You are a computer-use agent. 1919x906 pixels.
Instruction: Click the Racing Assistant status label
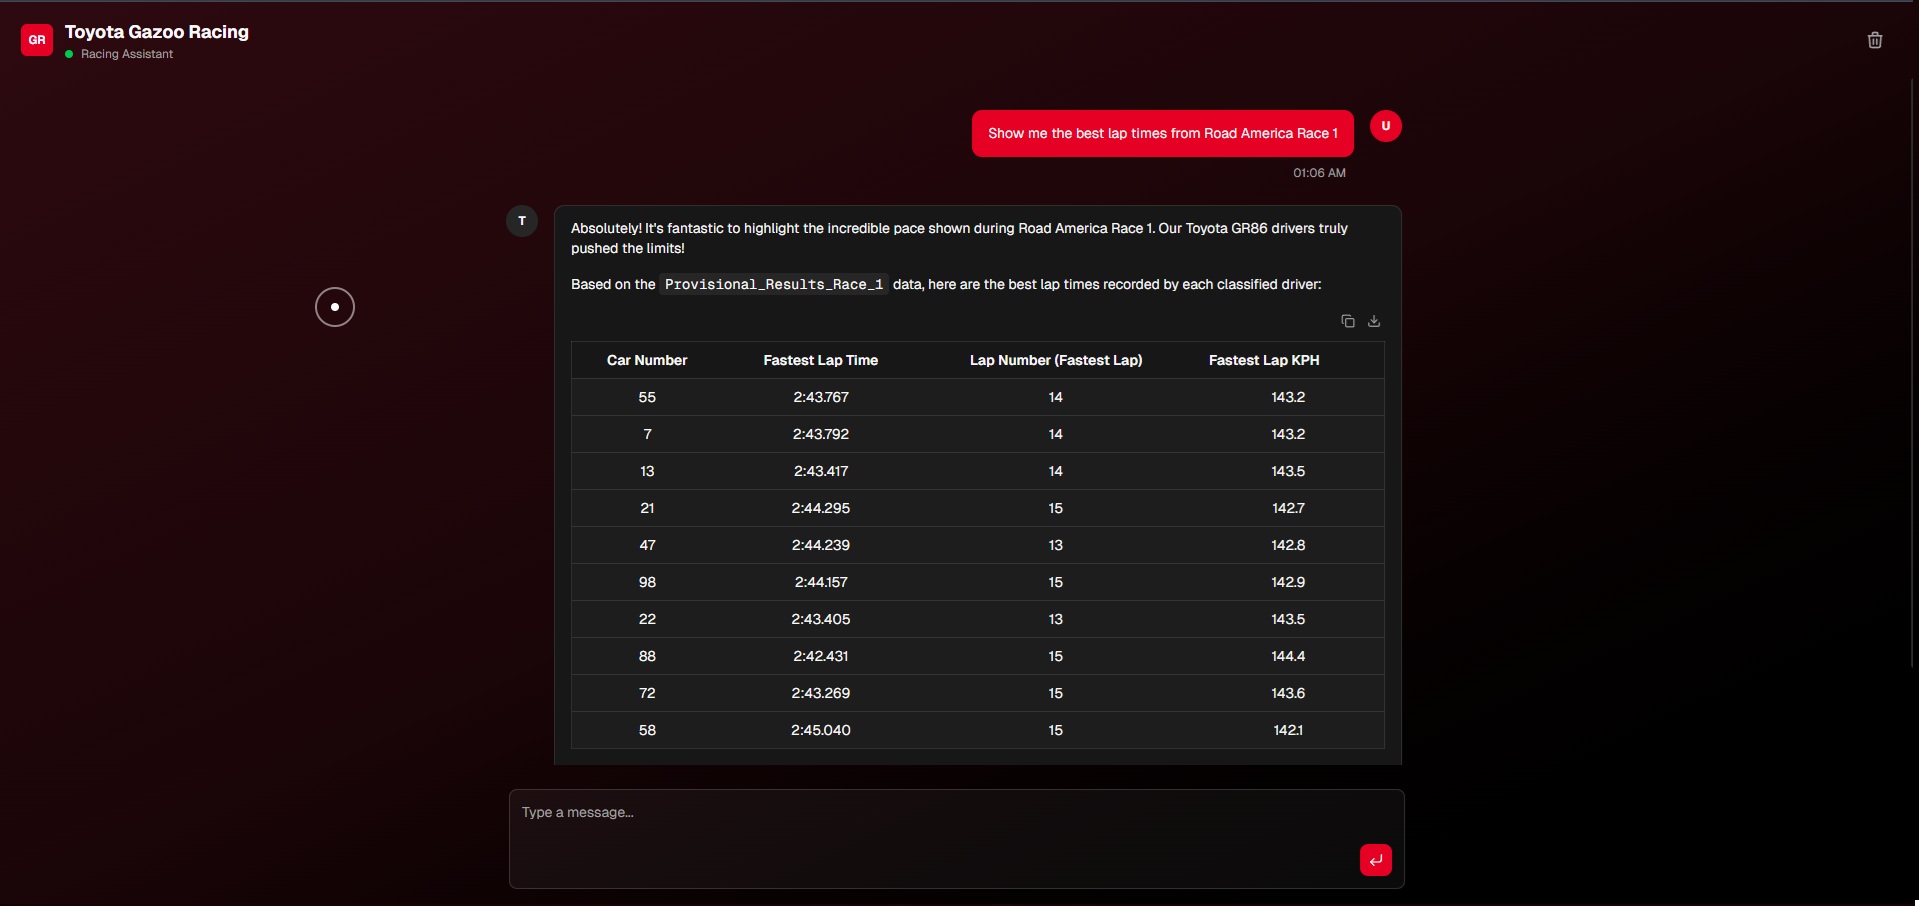(127, 54)
